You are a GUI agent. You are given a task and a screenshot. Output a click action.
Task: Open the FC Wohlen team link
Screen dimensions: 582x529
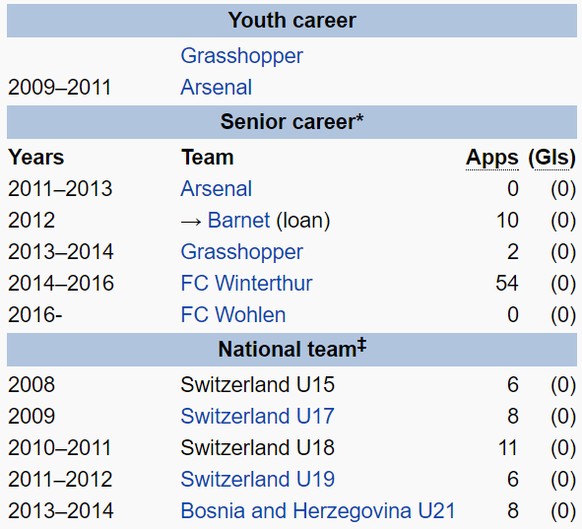(x=233, y=315)
